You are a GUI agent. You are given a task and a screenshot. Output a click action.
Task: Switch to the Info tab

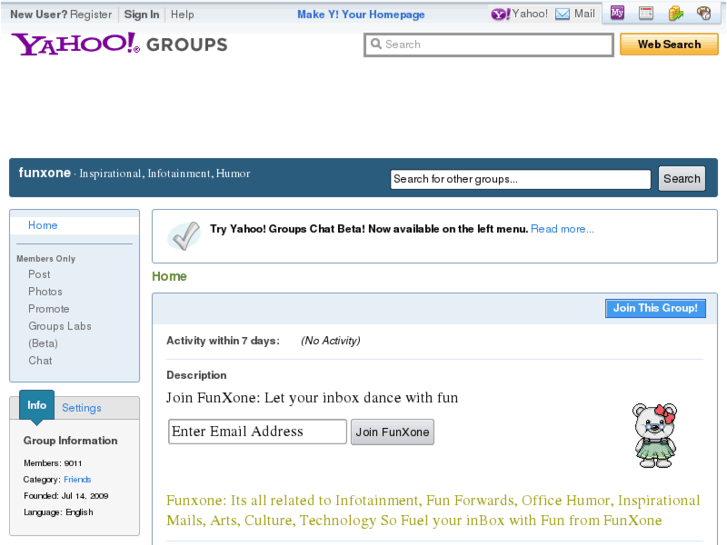tap(37, 405)
